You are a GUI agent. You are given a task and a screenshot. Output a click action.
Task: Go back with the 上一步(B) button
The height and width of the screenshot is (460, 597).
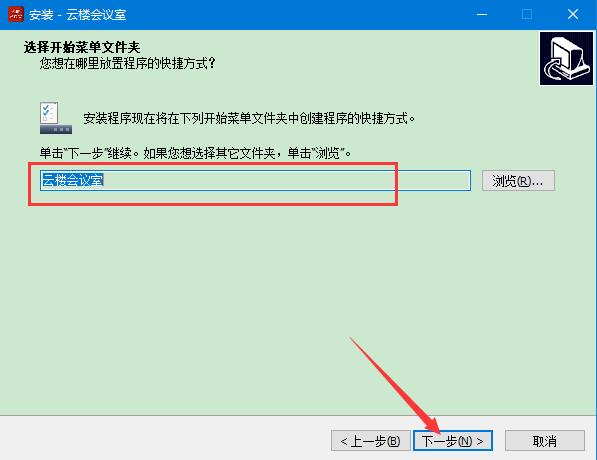370,441
